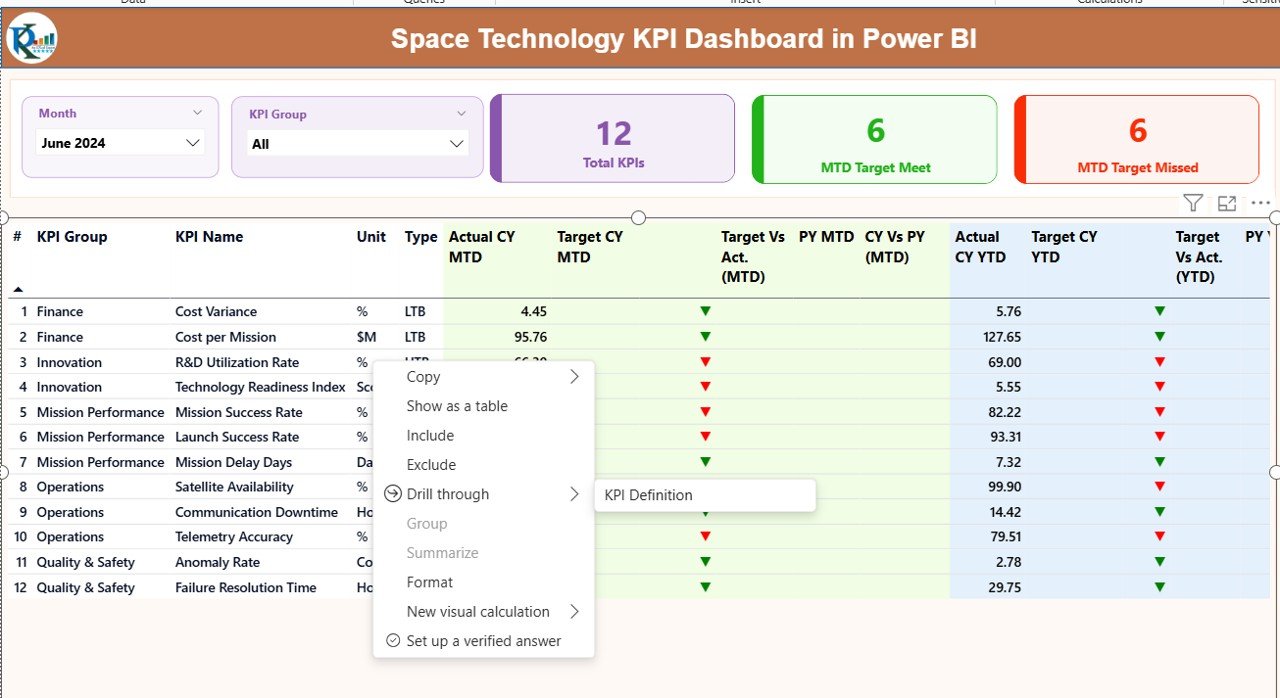
Task: Select Show as a table menu item
Action: (x=457, y=406)
